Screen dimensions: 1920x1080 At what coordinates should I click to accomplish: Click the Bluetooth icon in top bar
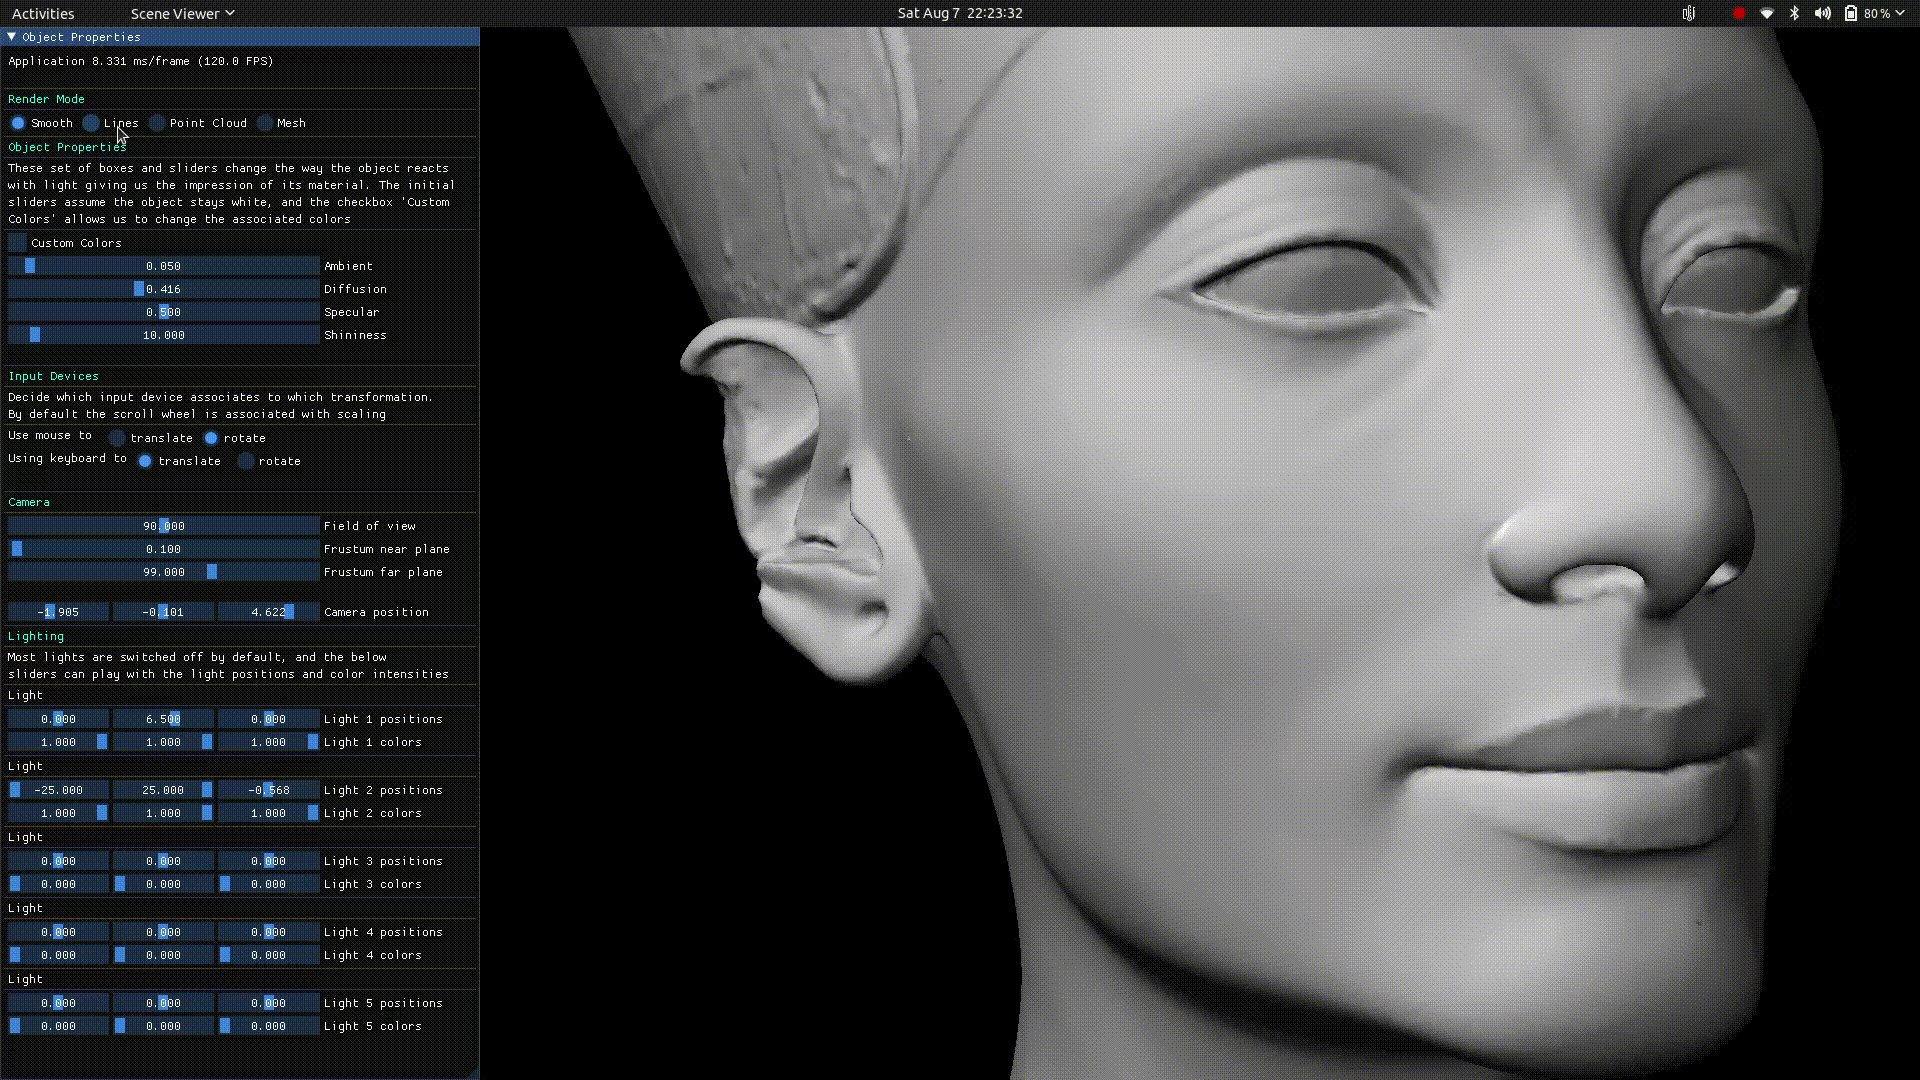point(1794,13)
